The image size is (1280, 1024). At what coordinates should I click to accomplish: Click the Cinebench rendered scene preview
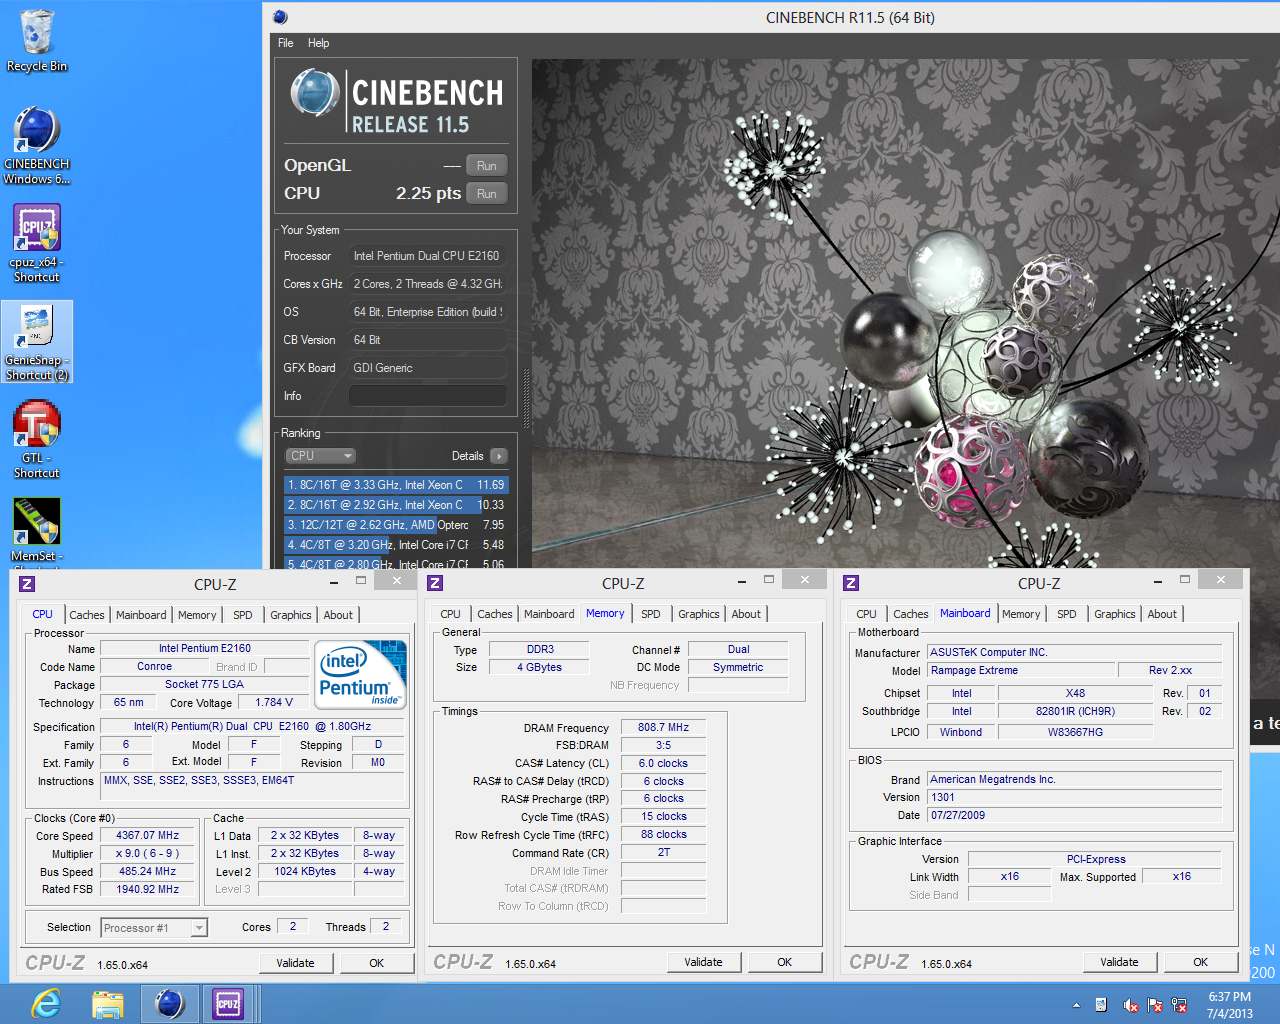(x=905, y=314)
